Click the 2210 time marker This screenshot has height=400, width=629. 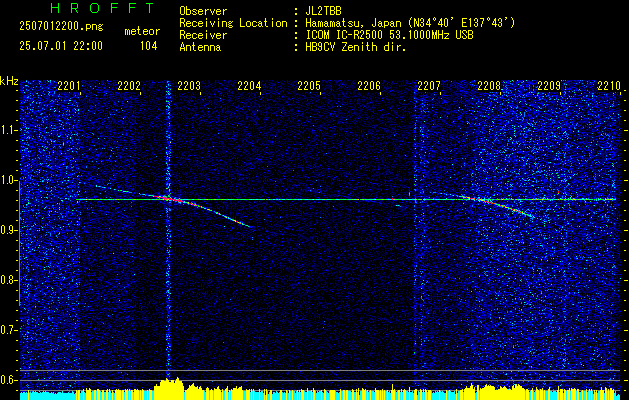[x=609, y=86]
